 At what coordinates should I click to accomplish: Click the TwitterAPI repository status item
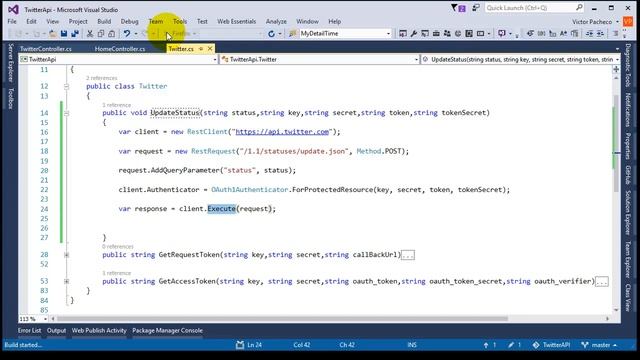[551, 345]
